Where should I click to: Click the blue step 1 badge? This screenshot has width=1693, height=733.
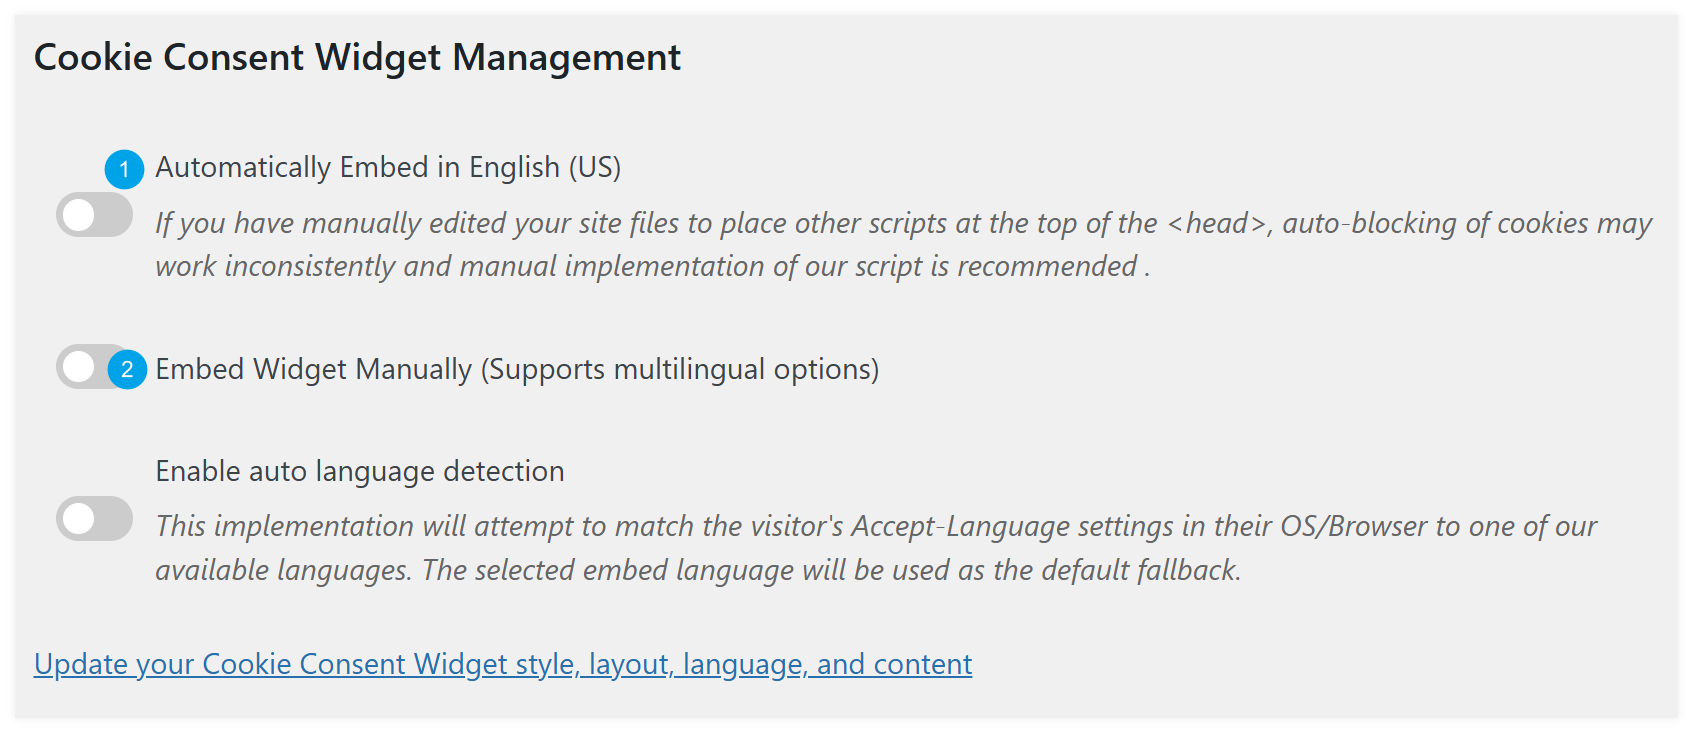125,169
